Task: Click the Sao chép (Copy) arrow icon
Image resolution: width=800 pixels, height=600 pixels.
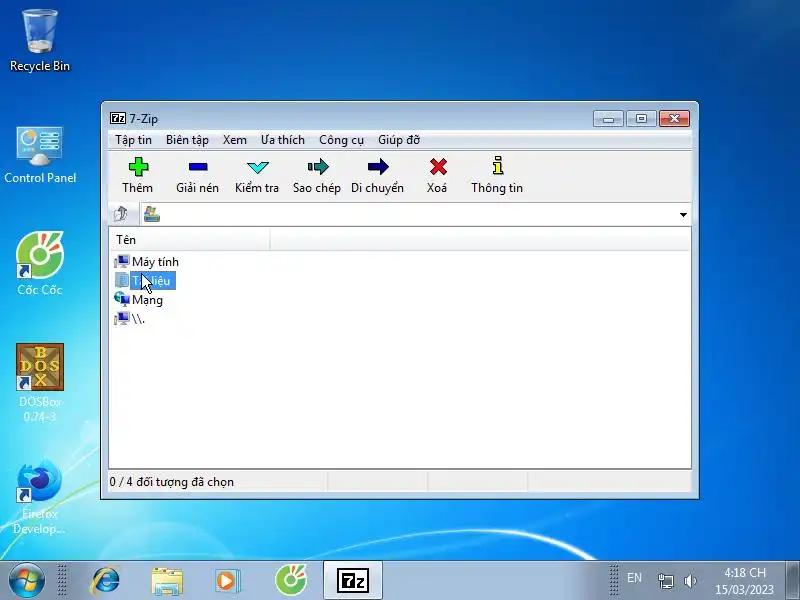Action: (318, 167)
